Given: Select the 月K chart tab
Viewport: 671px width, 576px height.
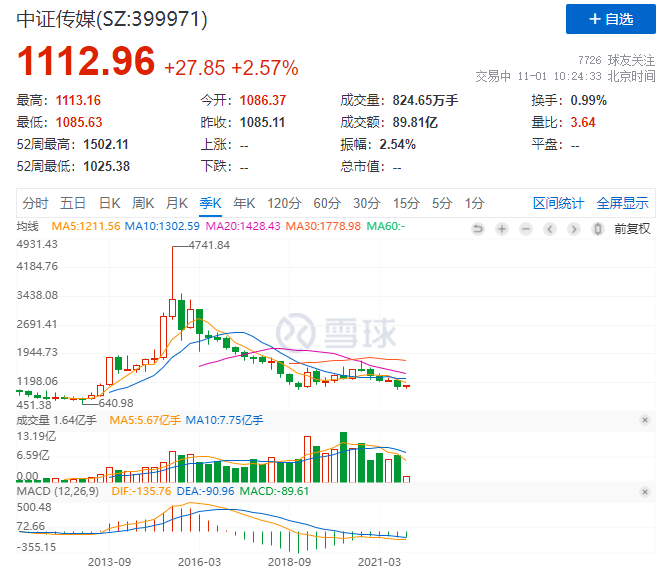Looking at the screenshot, I should [x=177, y=203].
